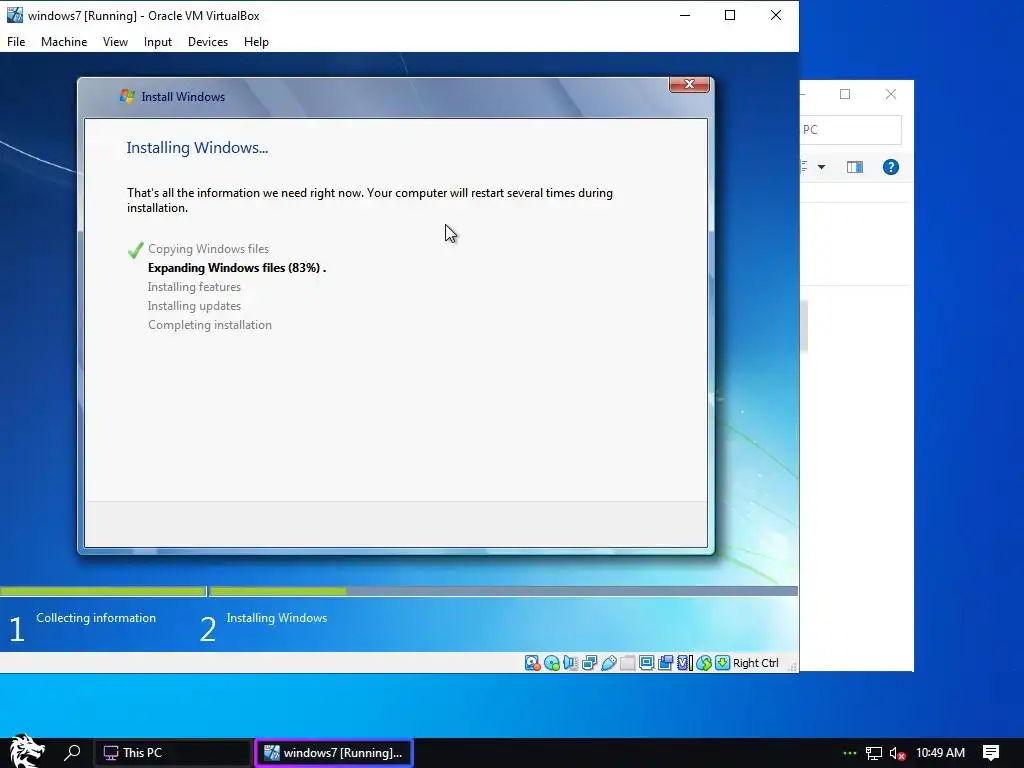Minimize the VirtualBox window
The height and width of the screenshot is (768, 1024).
[x=685, y=15]
